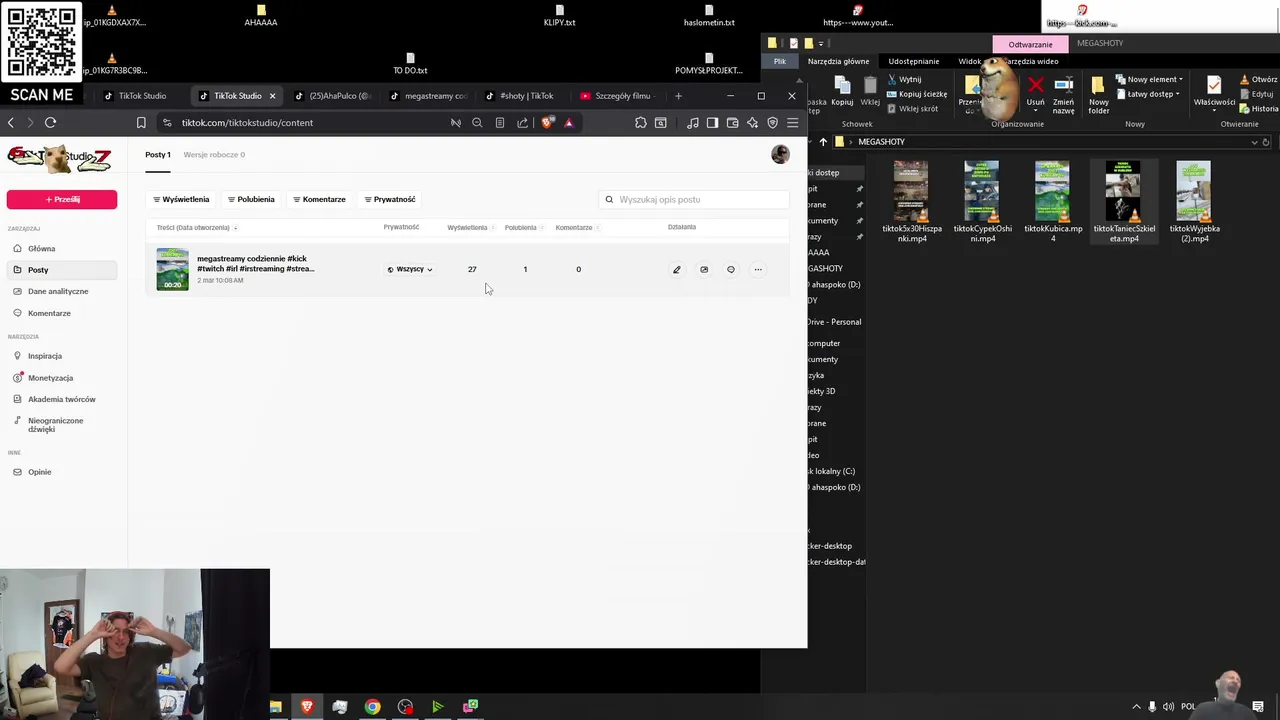Open the Prywatność filter dropdown
This screenshot has height=720, width=1280.
coord(390,199)
